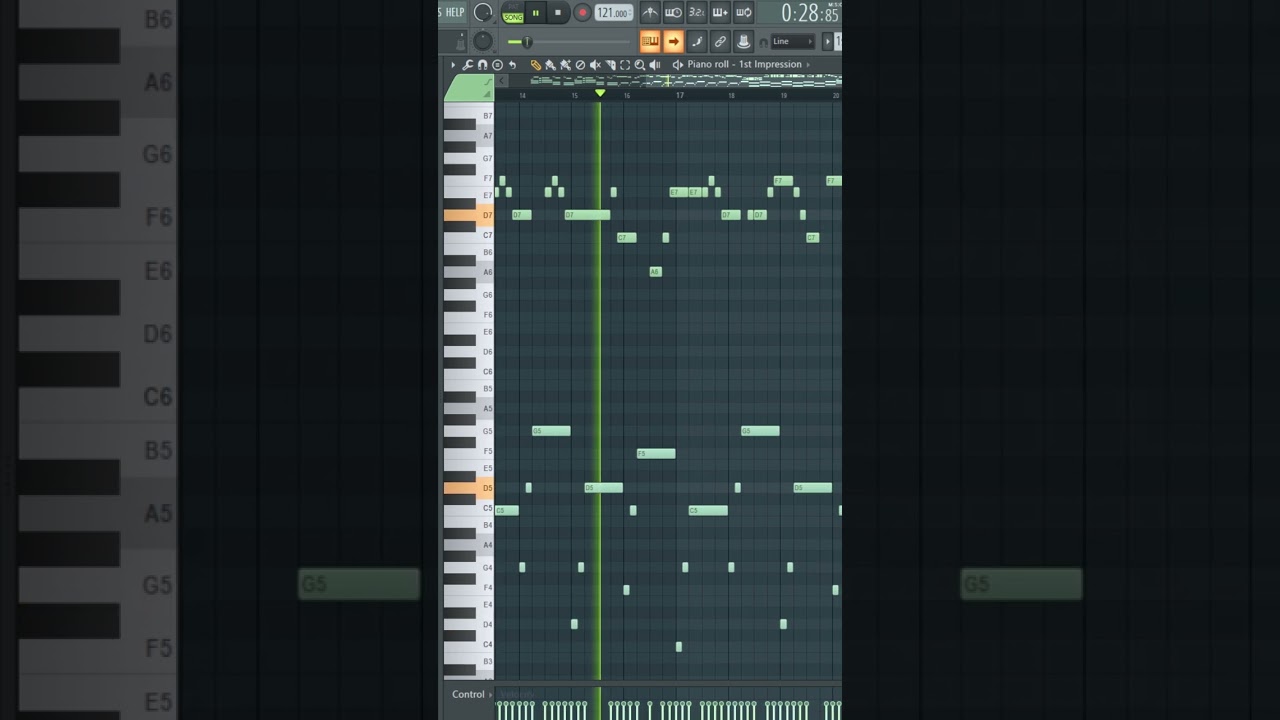1280x720 pixels.
Task: Click the A6 note block
Action: click(655, 272)
